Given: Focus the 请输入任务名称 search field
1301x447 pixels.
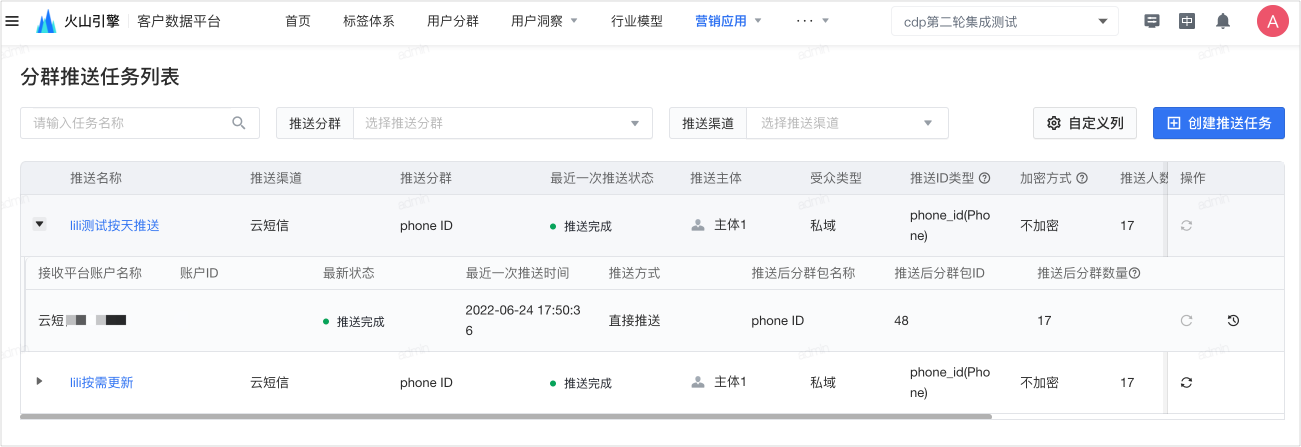Looking at the screenshot, I should [140, 123].
